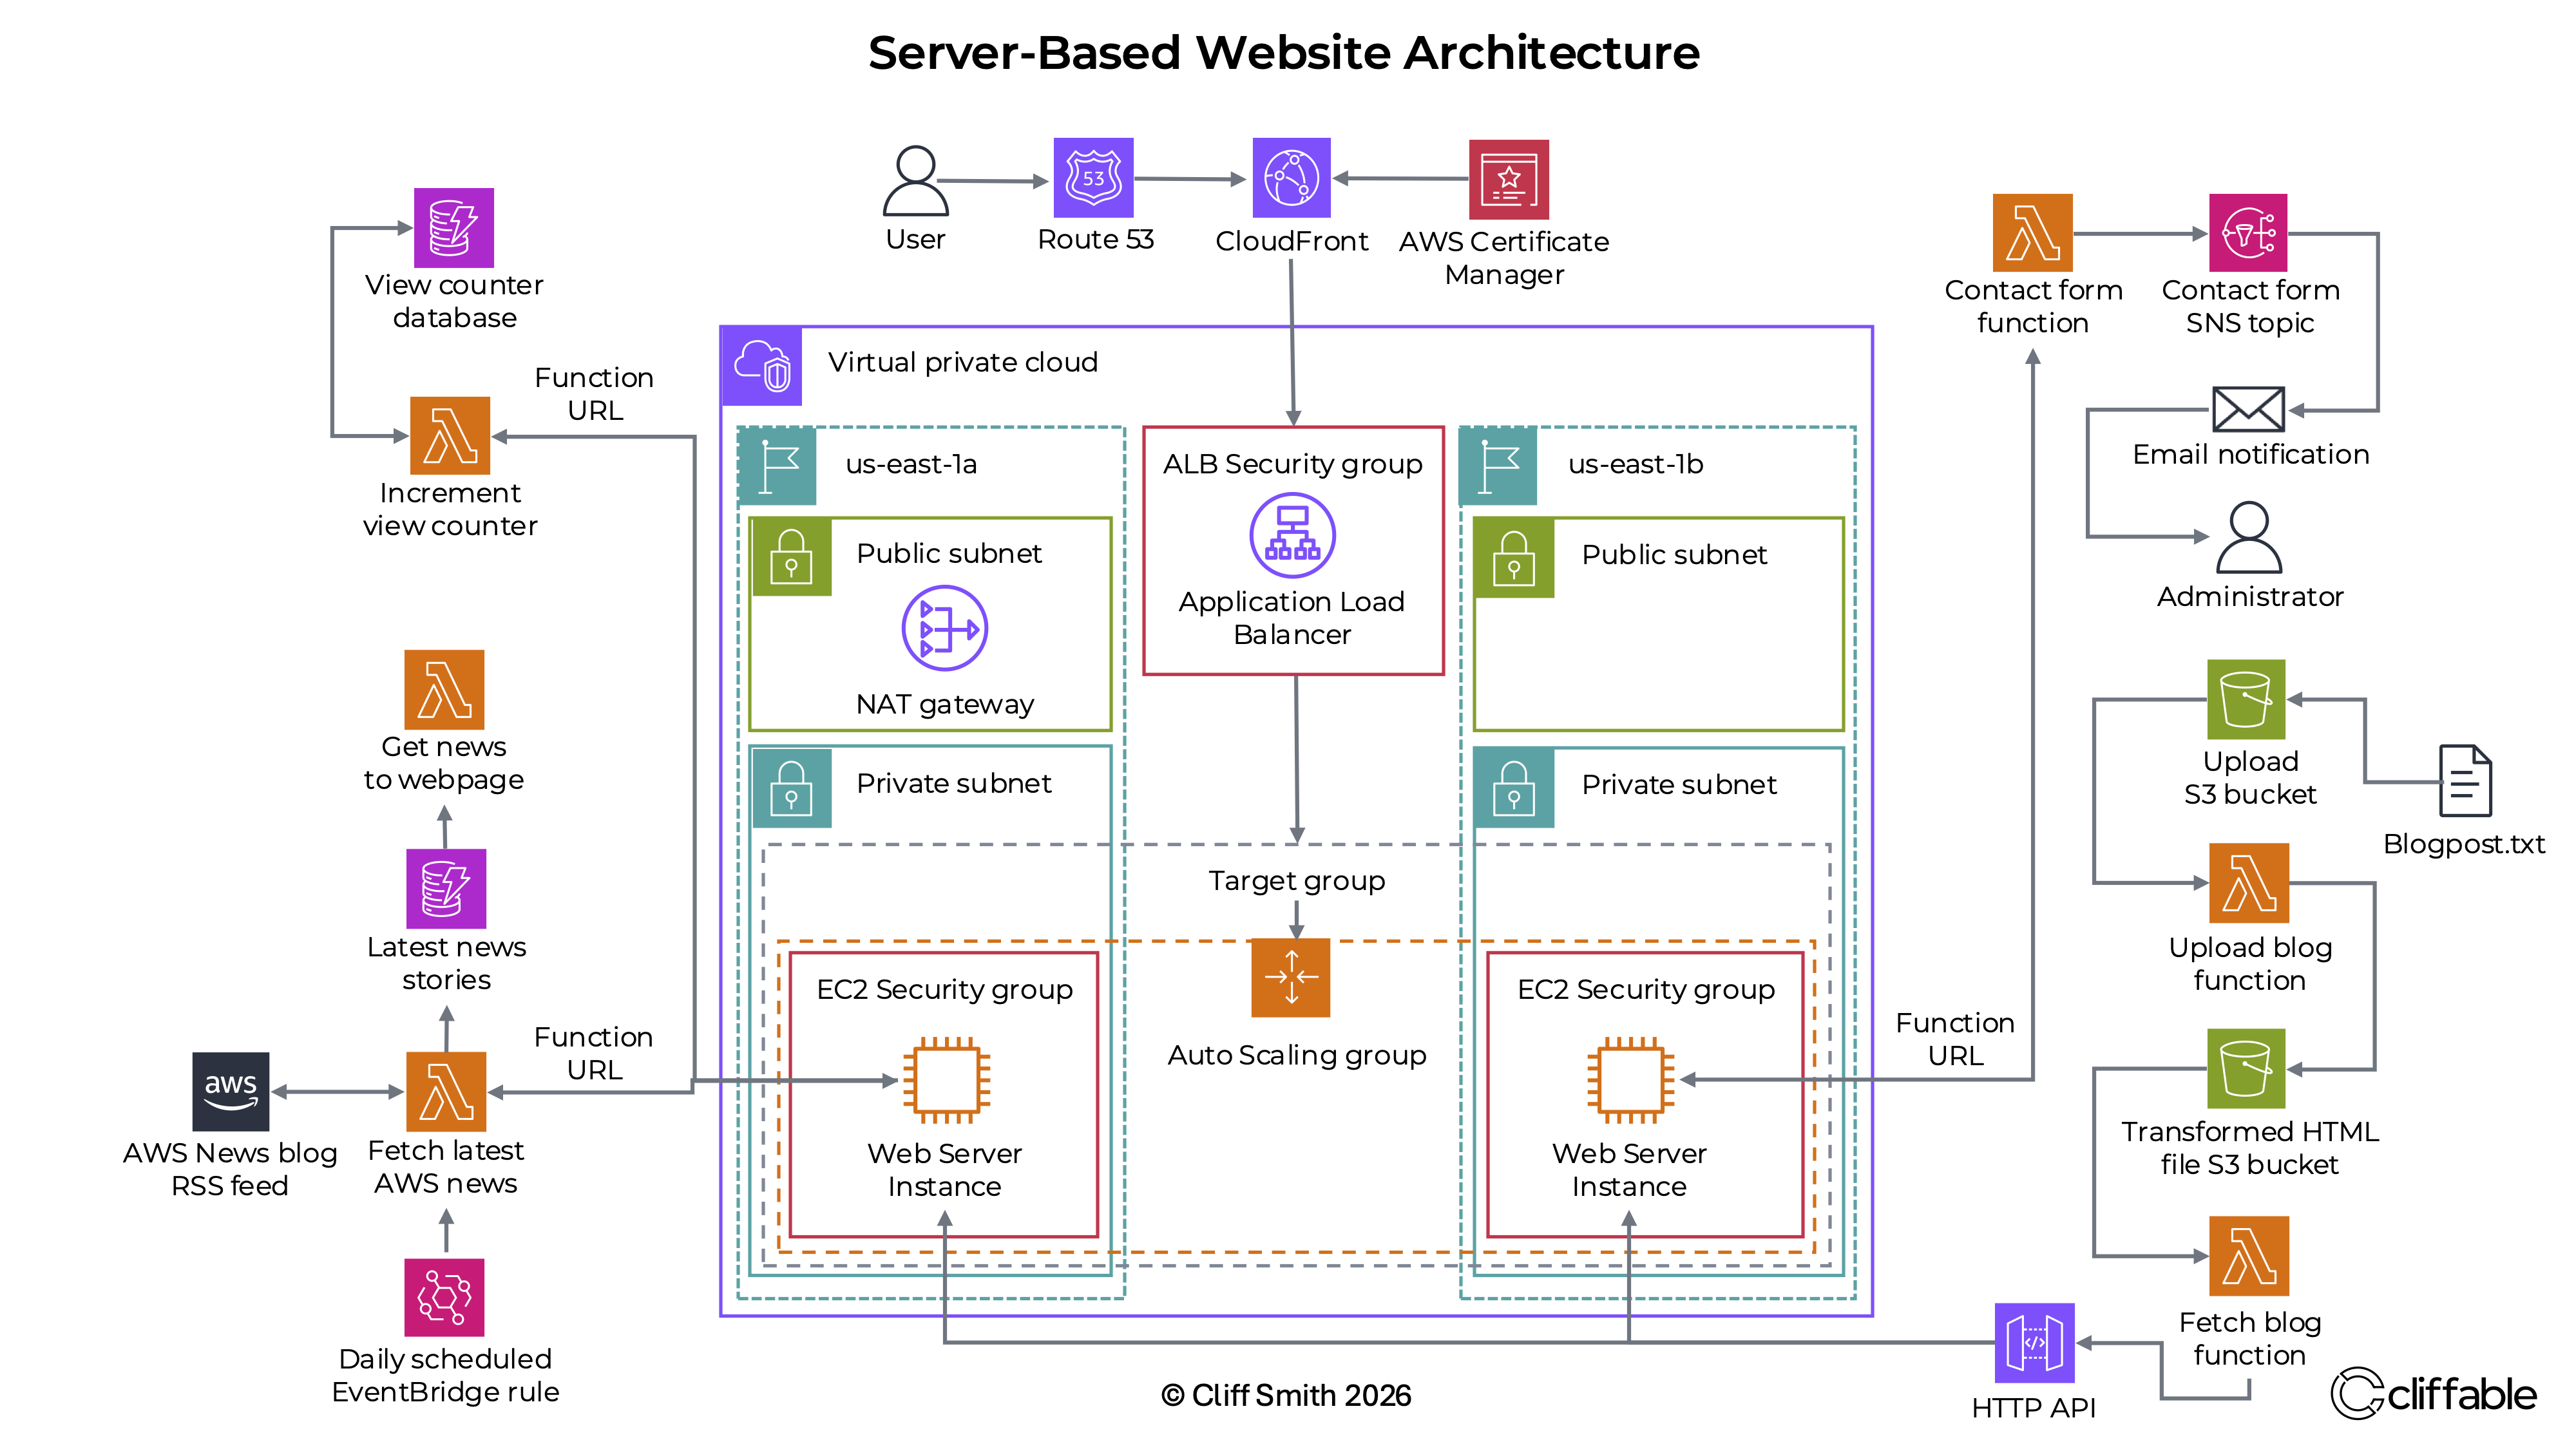Click the Function URL label near Fetch latest AWS news

click(594, 1053)
